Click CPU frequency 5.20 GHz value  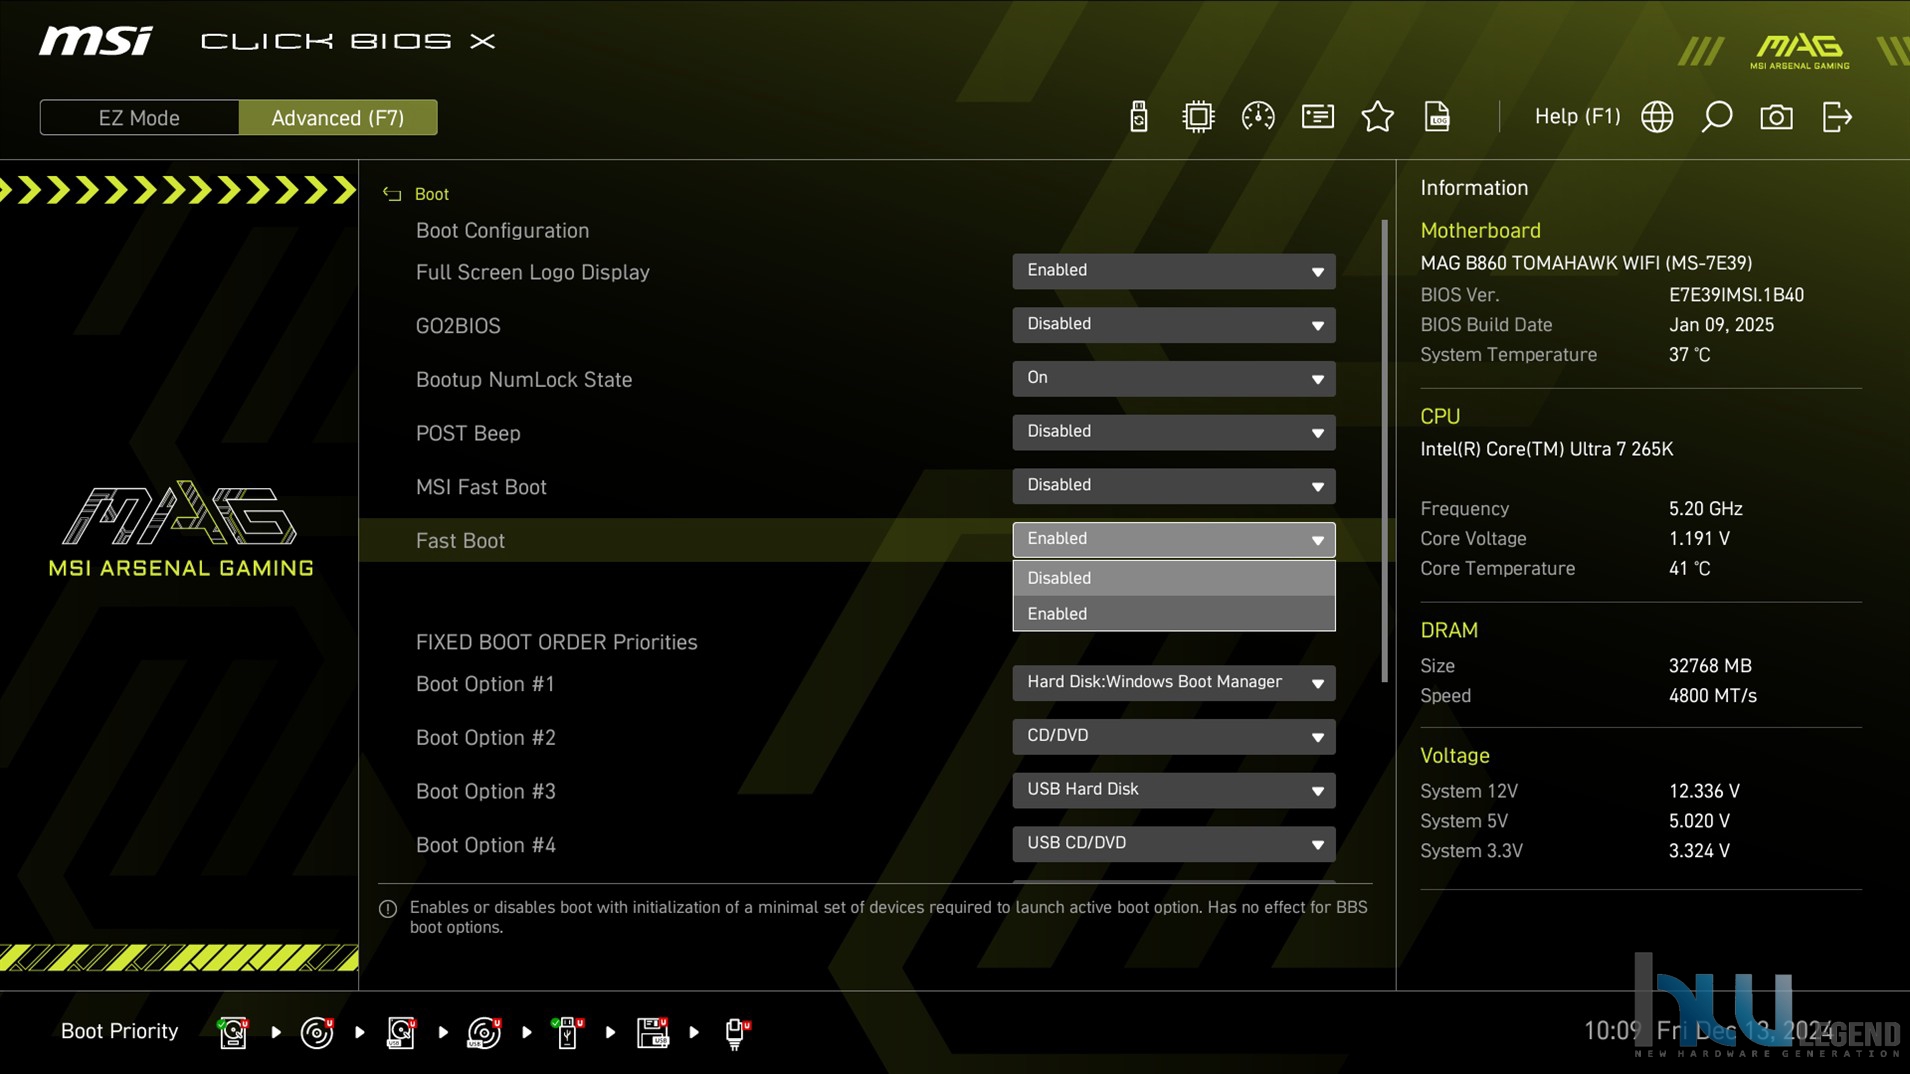[x=1705, y=509]
